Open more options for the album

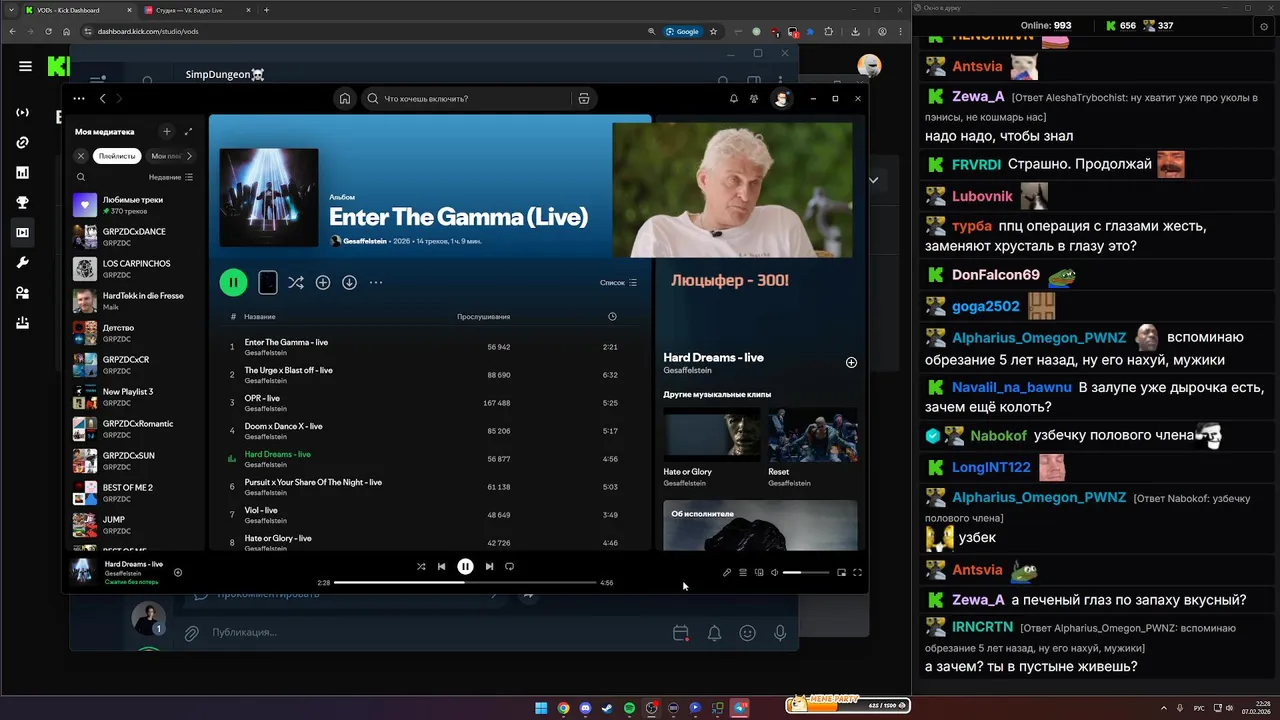click(x=376, y=283)
